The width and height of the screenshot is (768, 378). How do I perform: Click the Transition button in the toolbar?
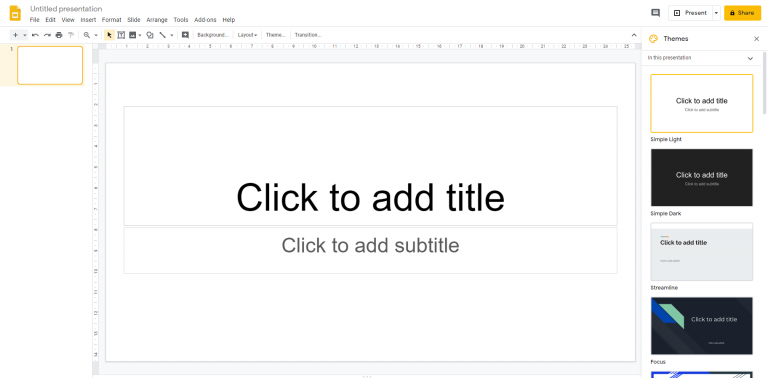[308, 35]
